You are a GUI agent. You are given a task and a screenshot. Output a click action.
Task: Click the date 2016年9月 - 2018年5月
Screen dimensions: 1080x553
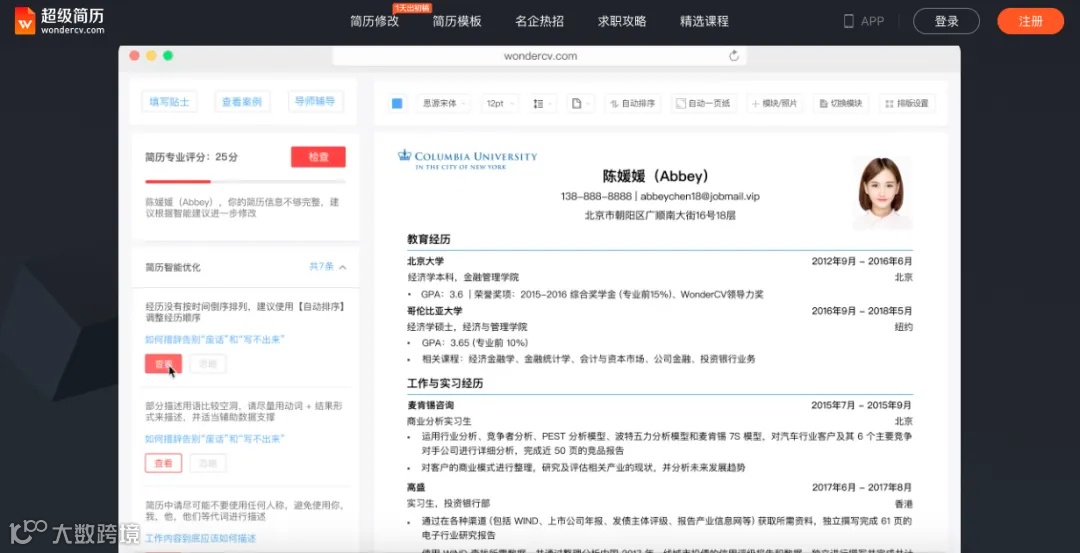point(862,311)
